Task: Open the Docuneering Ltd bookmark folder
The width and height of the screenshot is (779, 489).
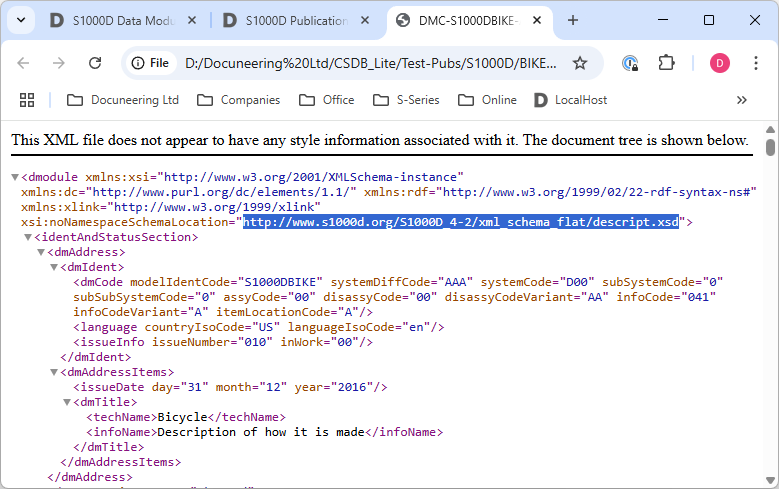Action: pos(123,100)
